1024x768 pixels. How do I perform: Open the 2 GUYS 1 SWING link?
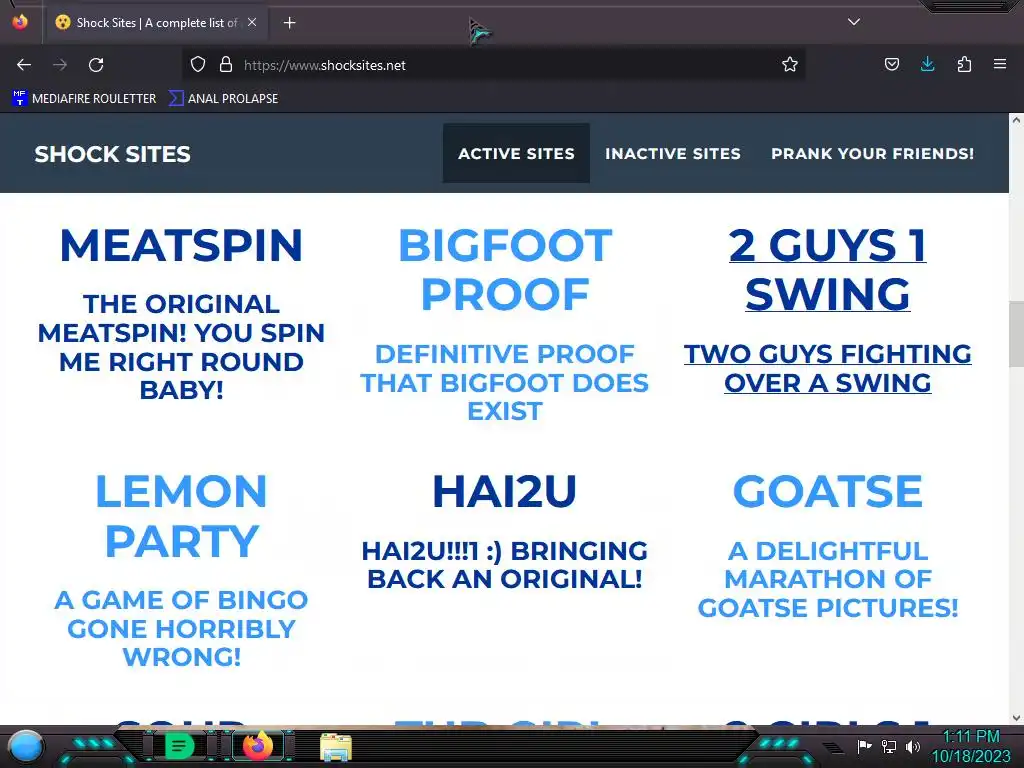[x=827, y=270]
